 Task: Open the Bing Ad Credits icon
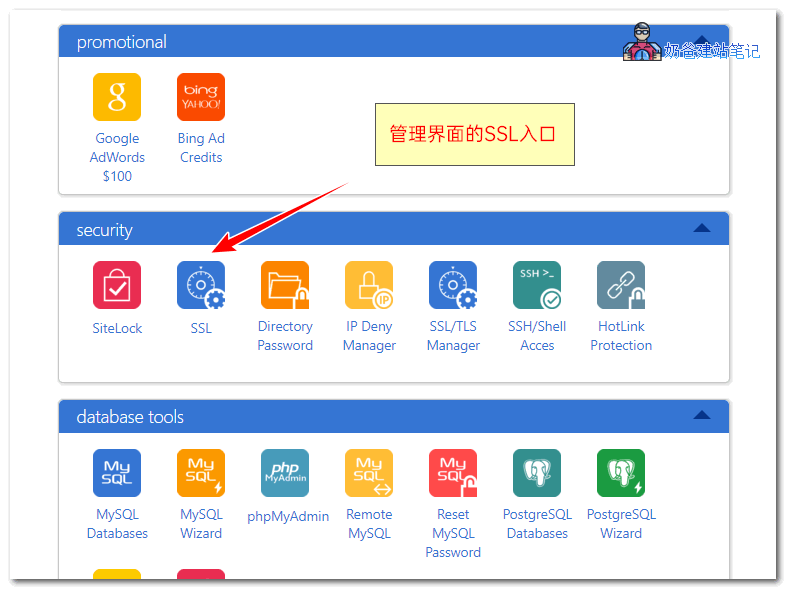tap(201, 97)
